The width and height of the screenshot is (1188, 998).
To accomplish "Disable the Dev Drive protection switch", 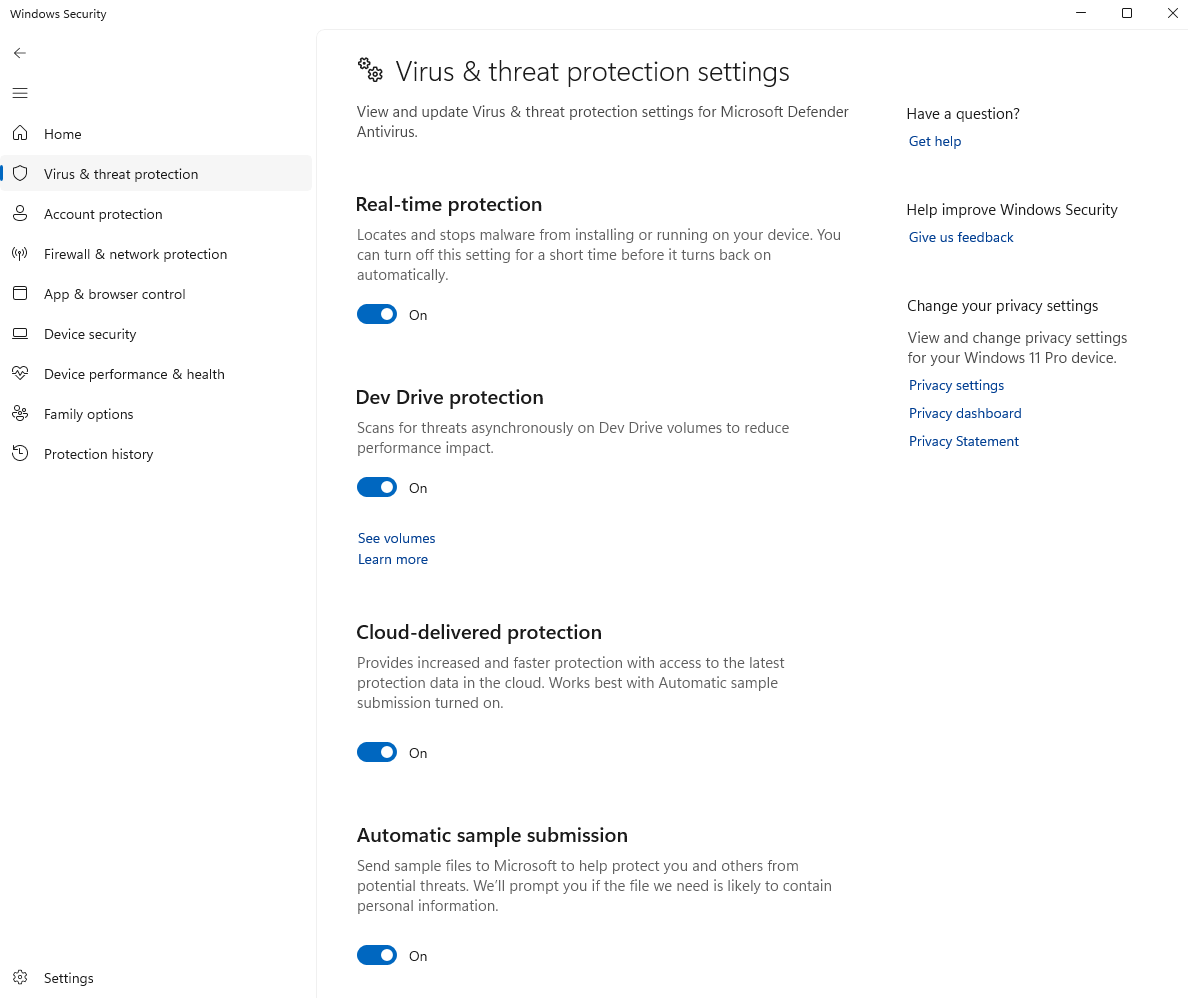I will [x=377, y=487].
